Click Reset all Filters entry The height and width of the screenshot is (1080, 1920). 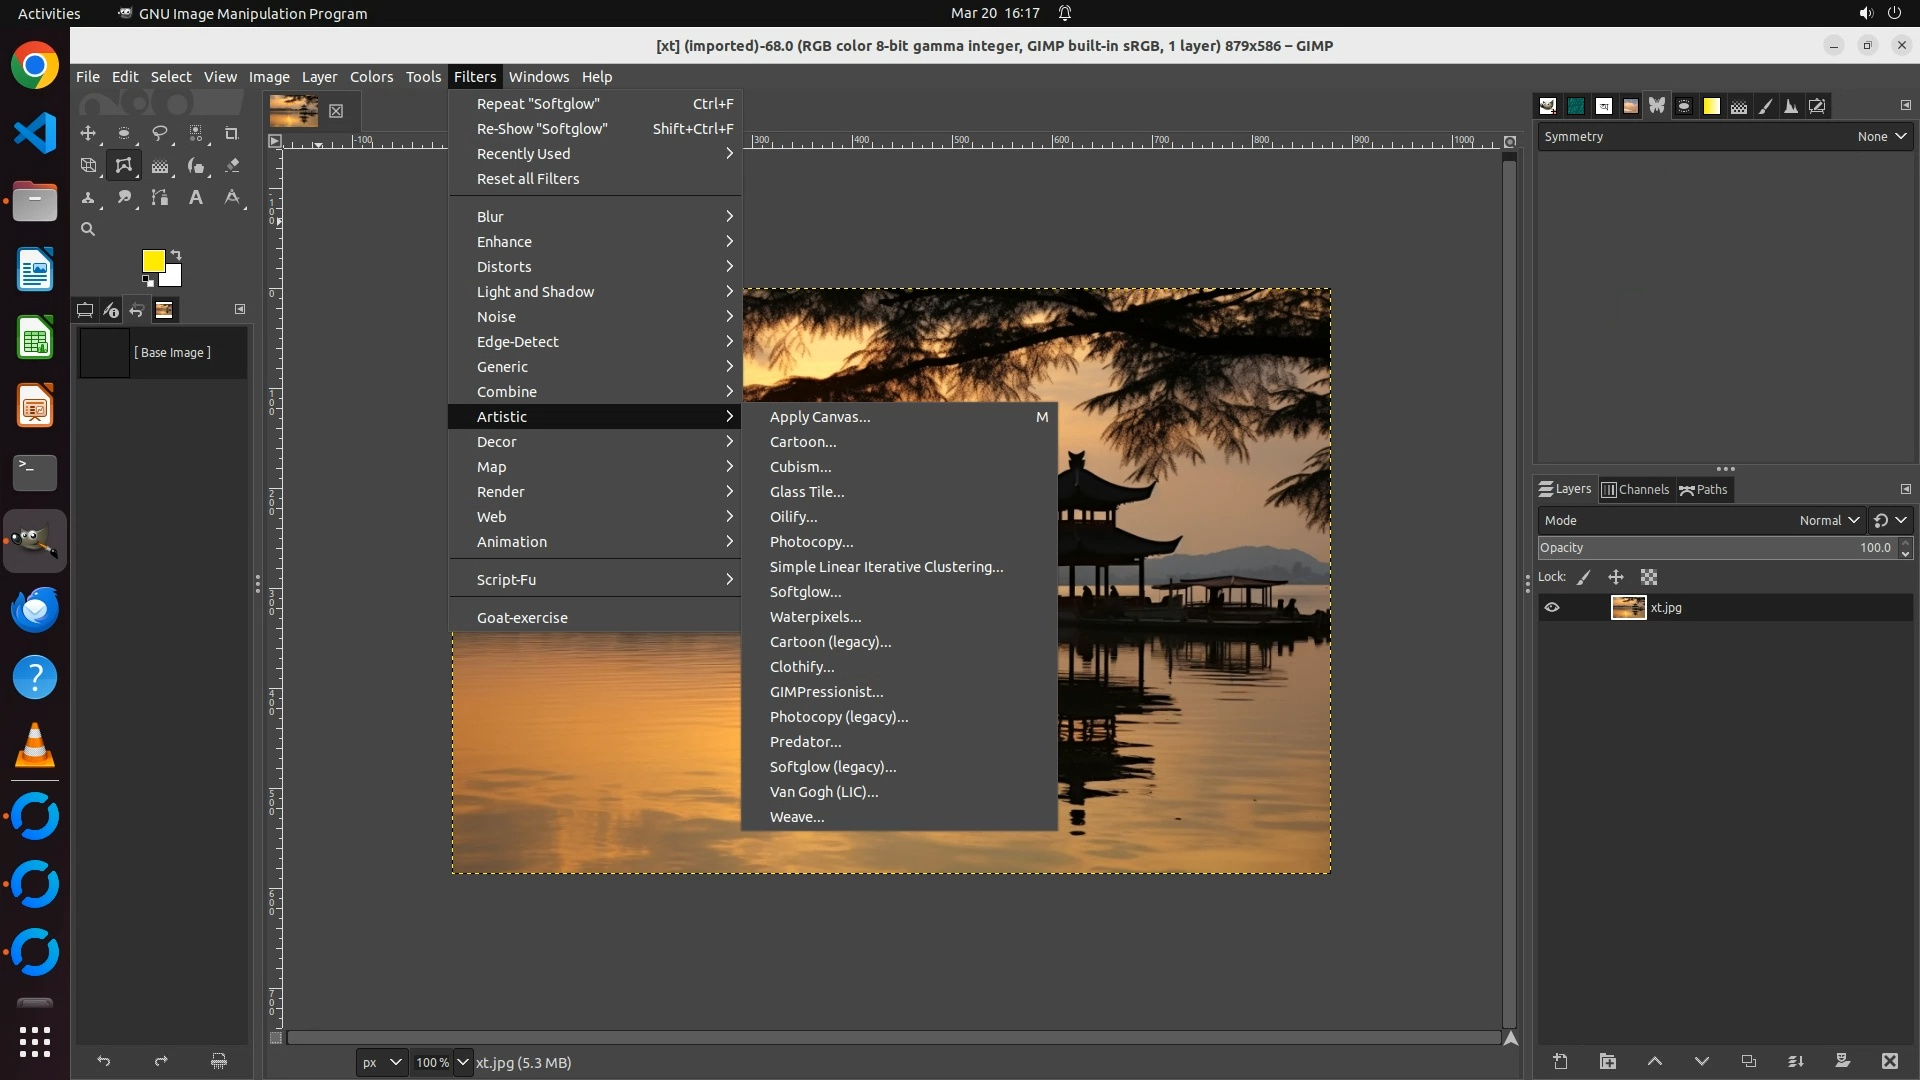[x=528, y=179]
